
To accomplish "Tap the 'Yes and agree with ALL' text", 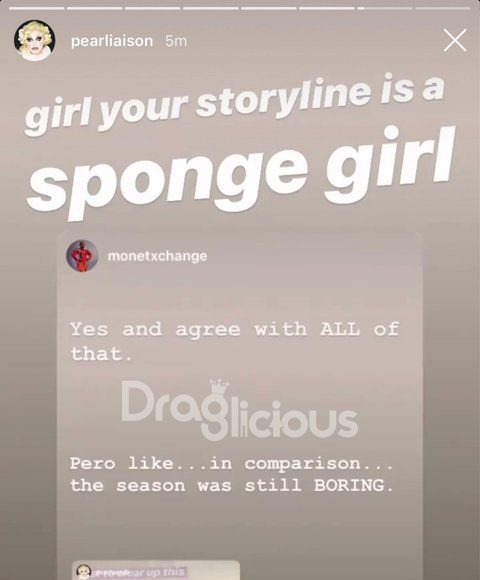I will (215, 329).
